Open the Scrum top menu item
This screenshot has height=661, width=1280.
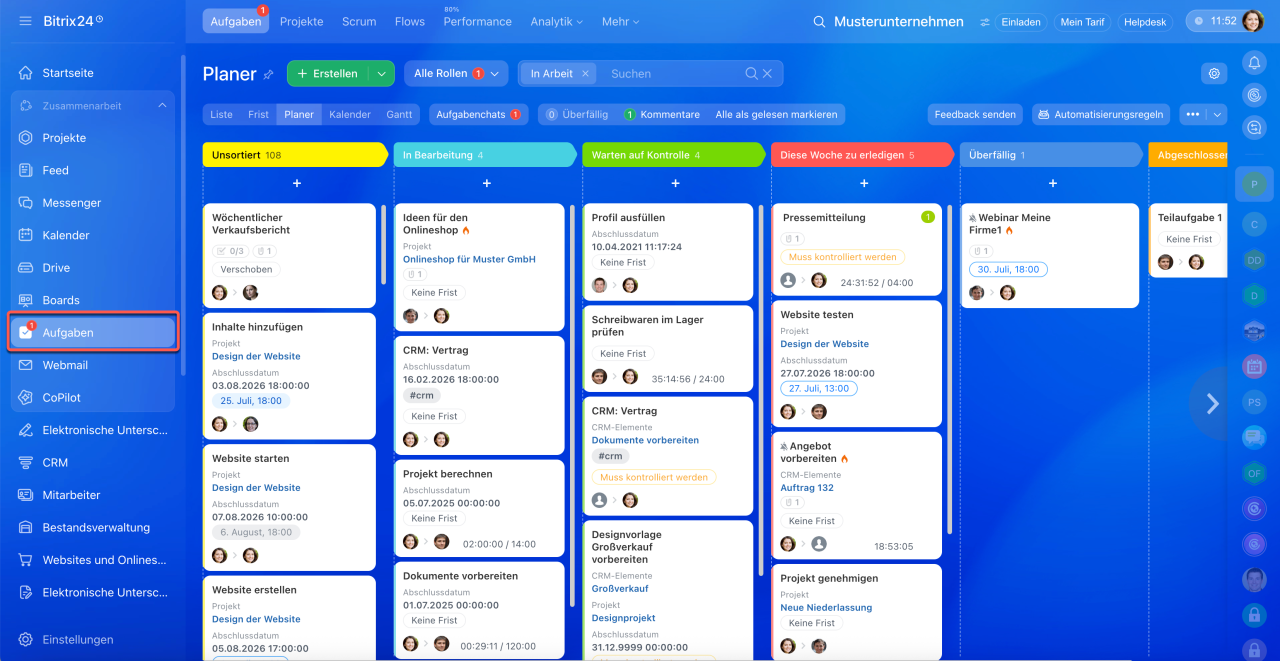click(x=359, y=21)
